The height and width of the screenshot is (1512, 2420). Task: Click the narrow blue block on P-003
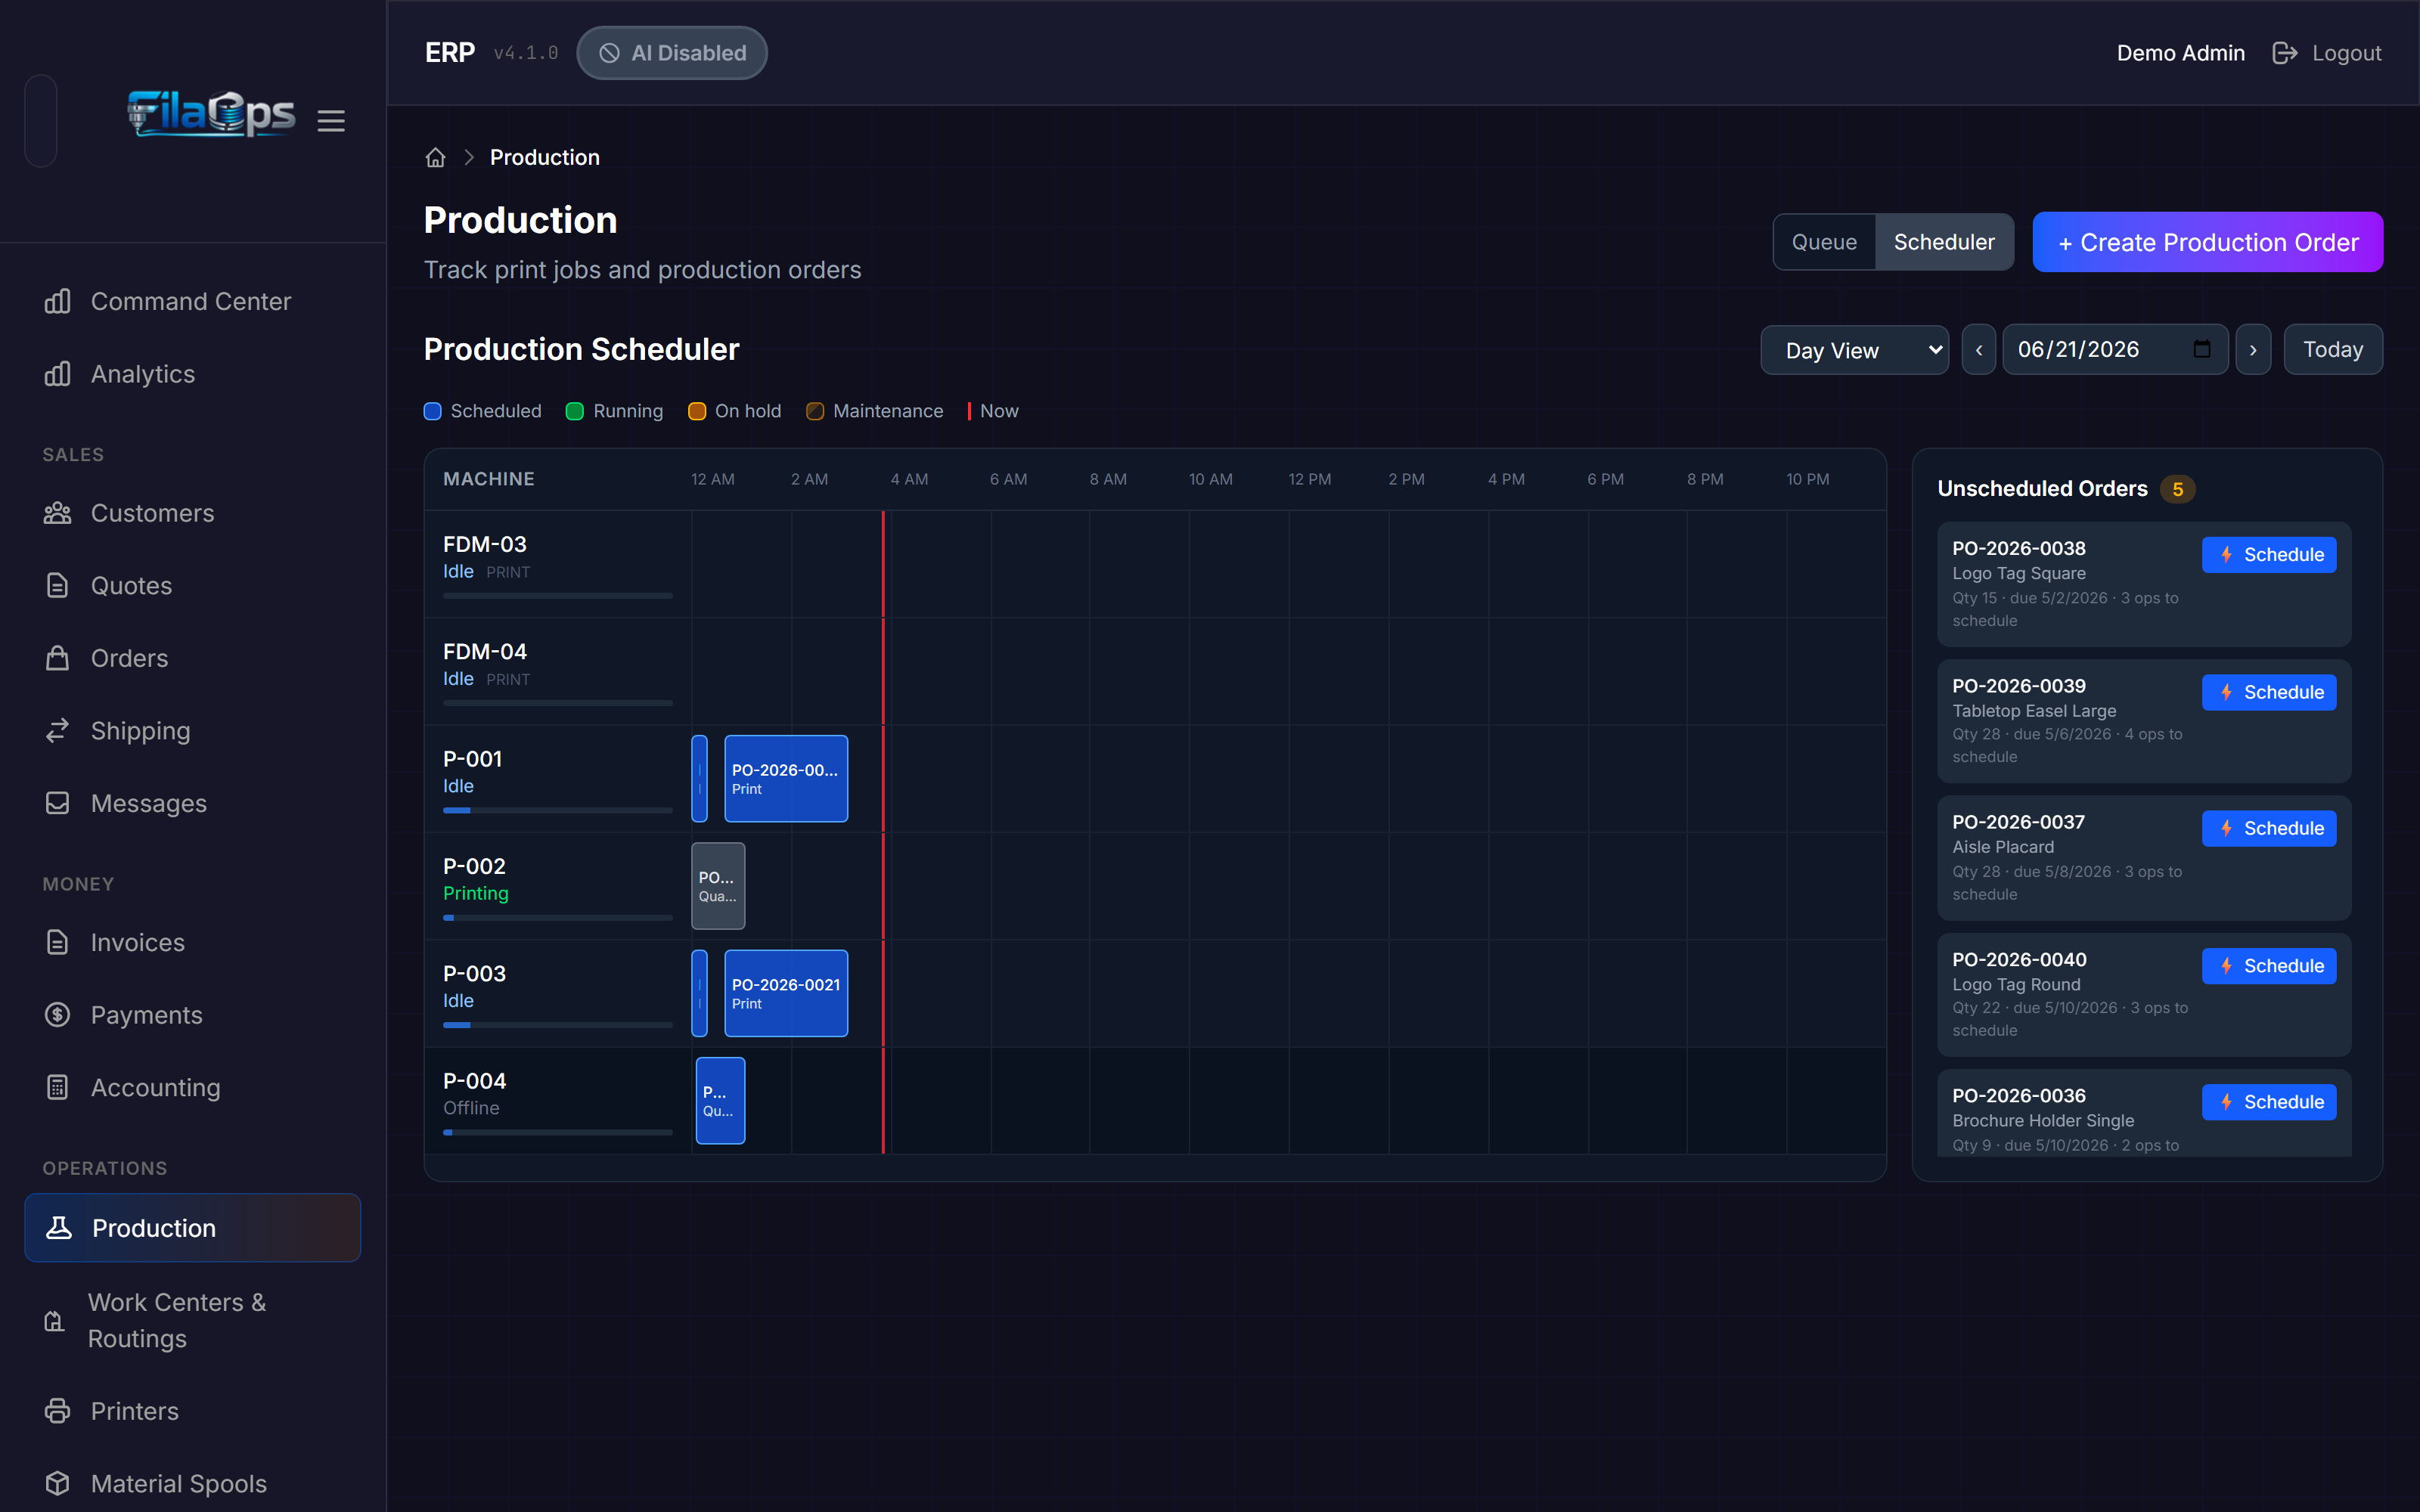coord(699,993)
